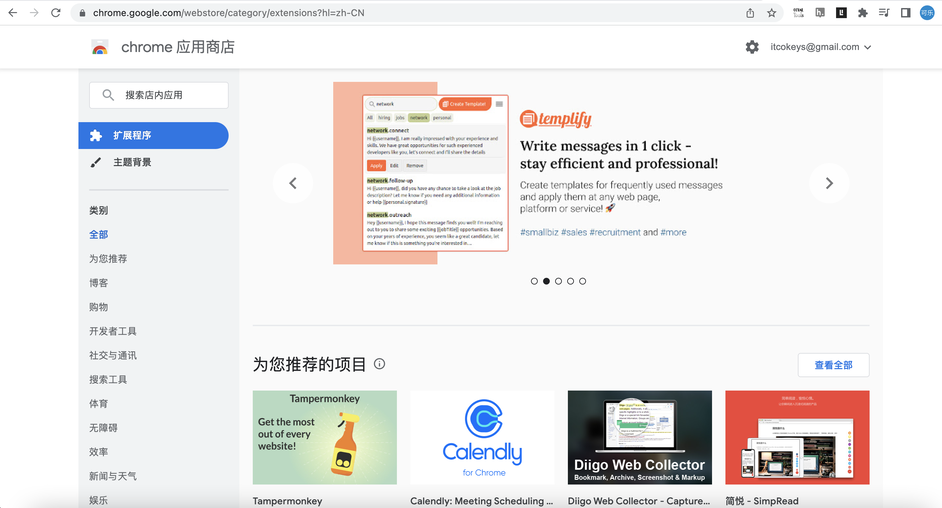
Task: Click the search magnifier icon in the store
Action: point(108,95)
